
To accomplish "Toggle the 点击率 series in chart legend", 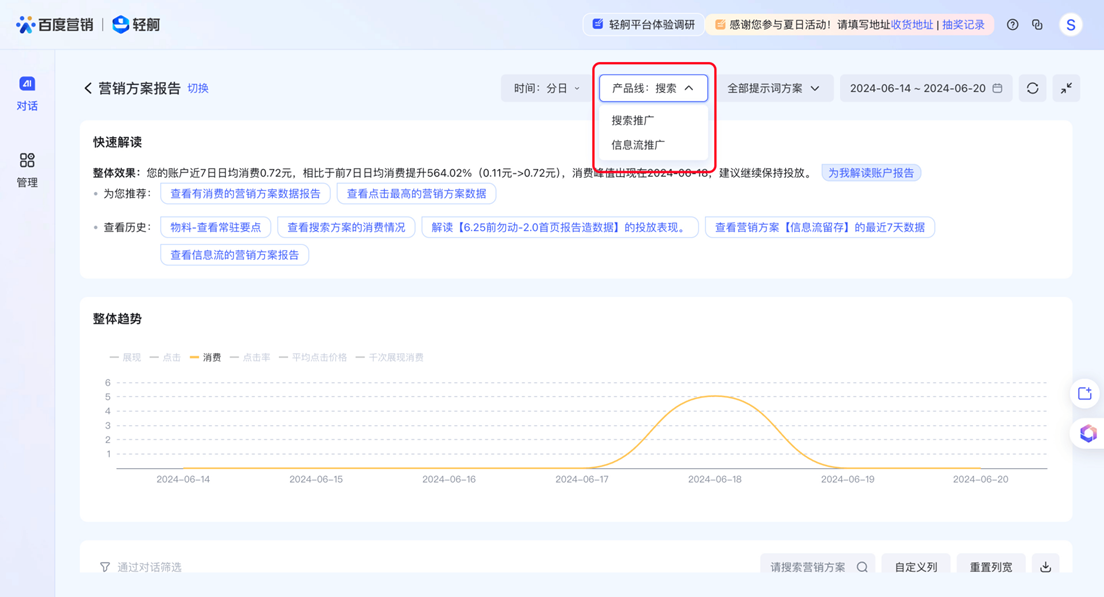I will point(250,357).
